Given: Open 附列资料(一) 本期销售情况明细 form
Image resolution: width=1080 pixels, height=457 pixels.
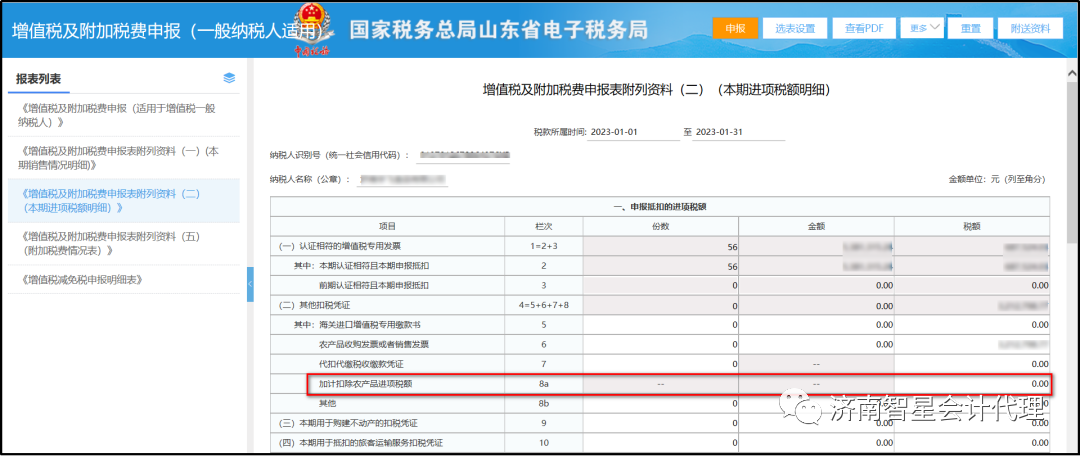Looking at the screenshot, I should pos(124,158).
